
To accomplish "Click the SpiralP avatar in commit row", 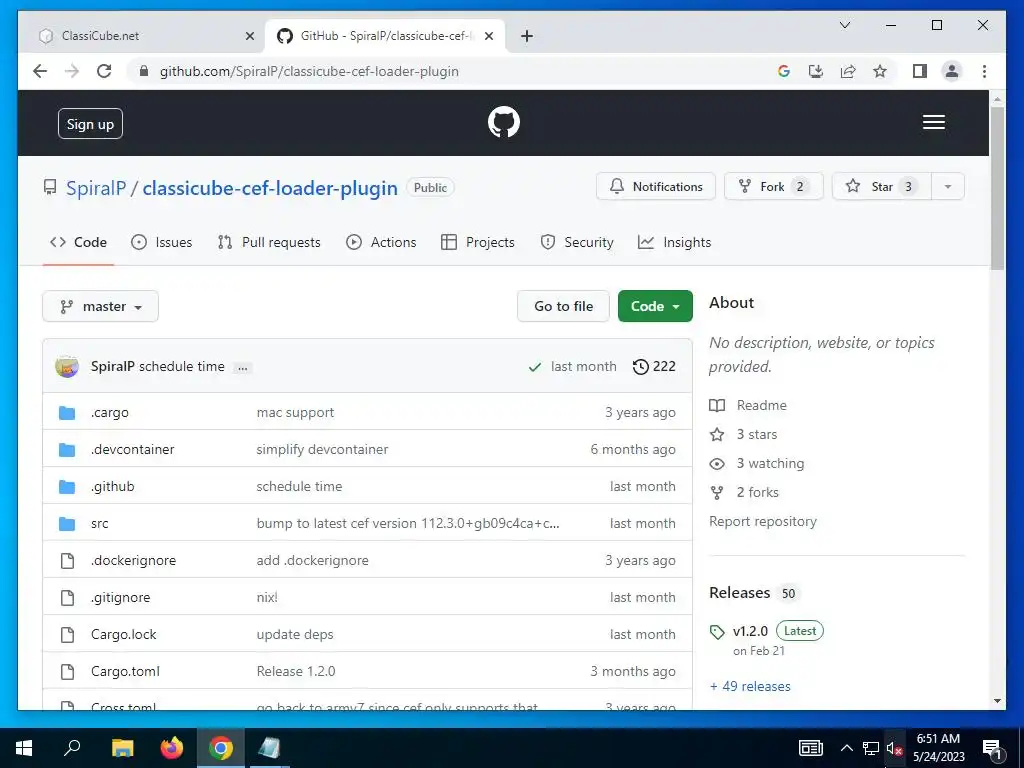I will coord(67,366).
